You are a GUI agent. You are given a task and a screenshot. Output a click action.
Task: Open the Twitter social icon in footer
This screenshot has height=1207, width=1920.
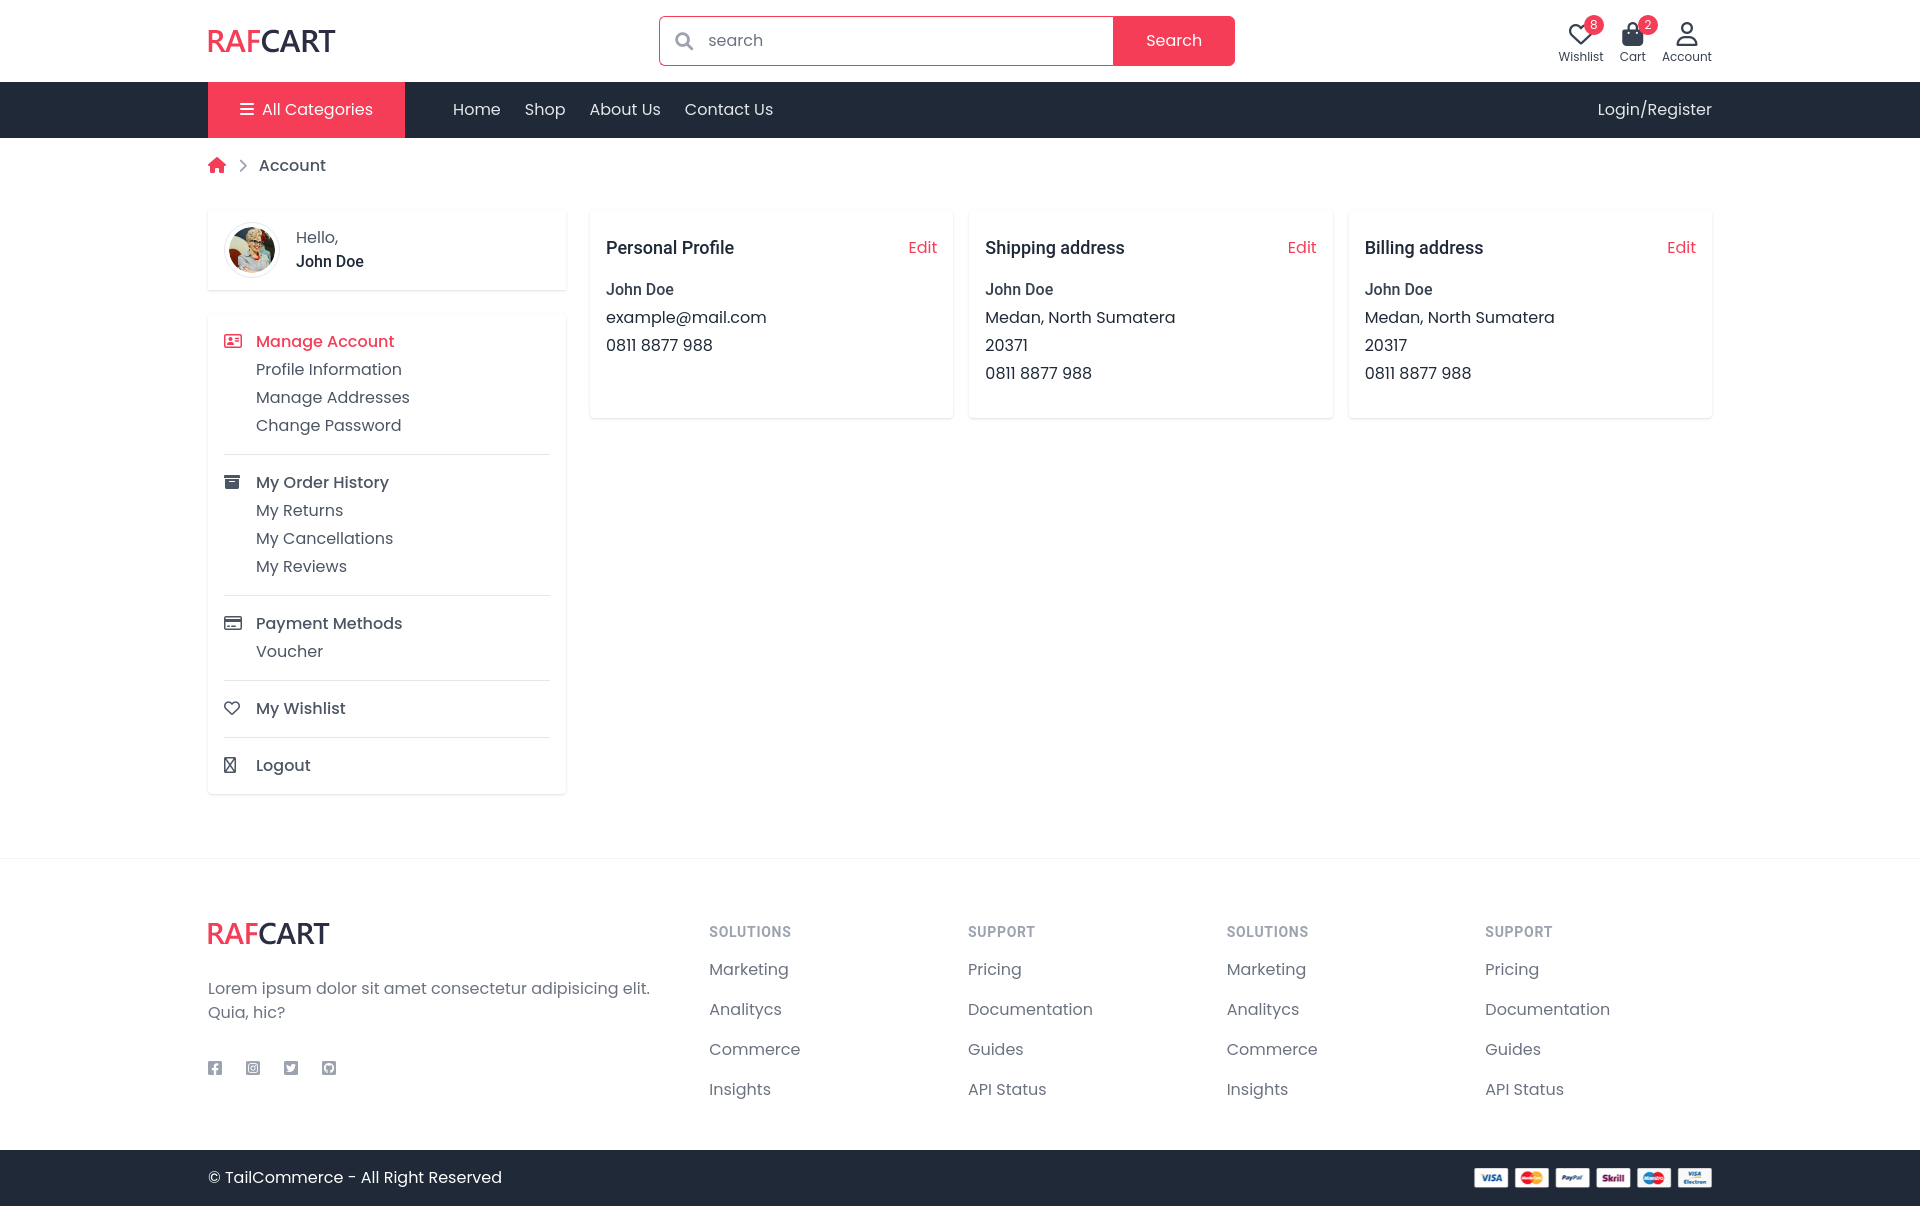pos(291,1068)
